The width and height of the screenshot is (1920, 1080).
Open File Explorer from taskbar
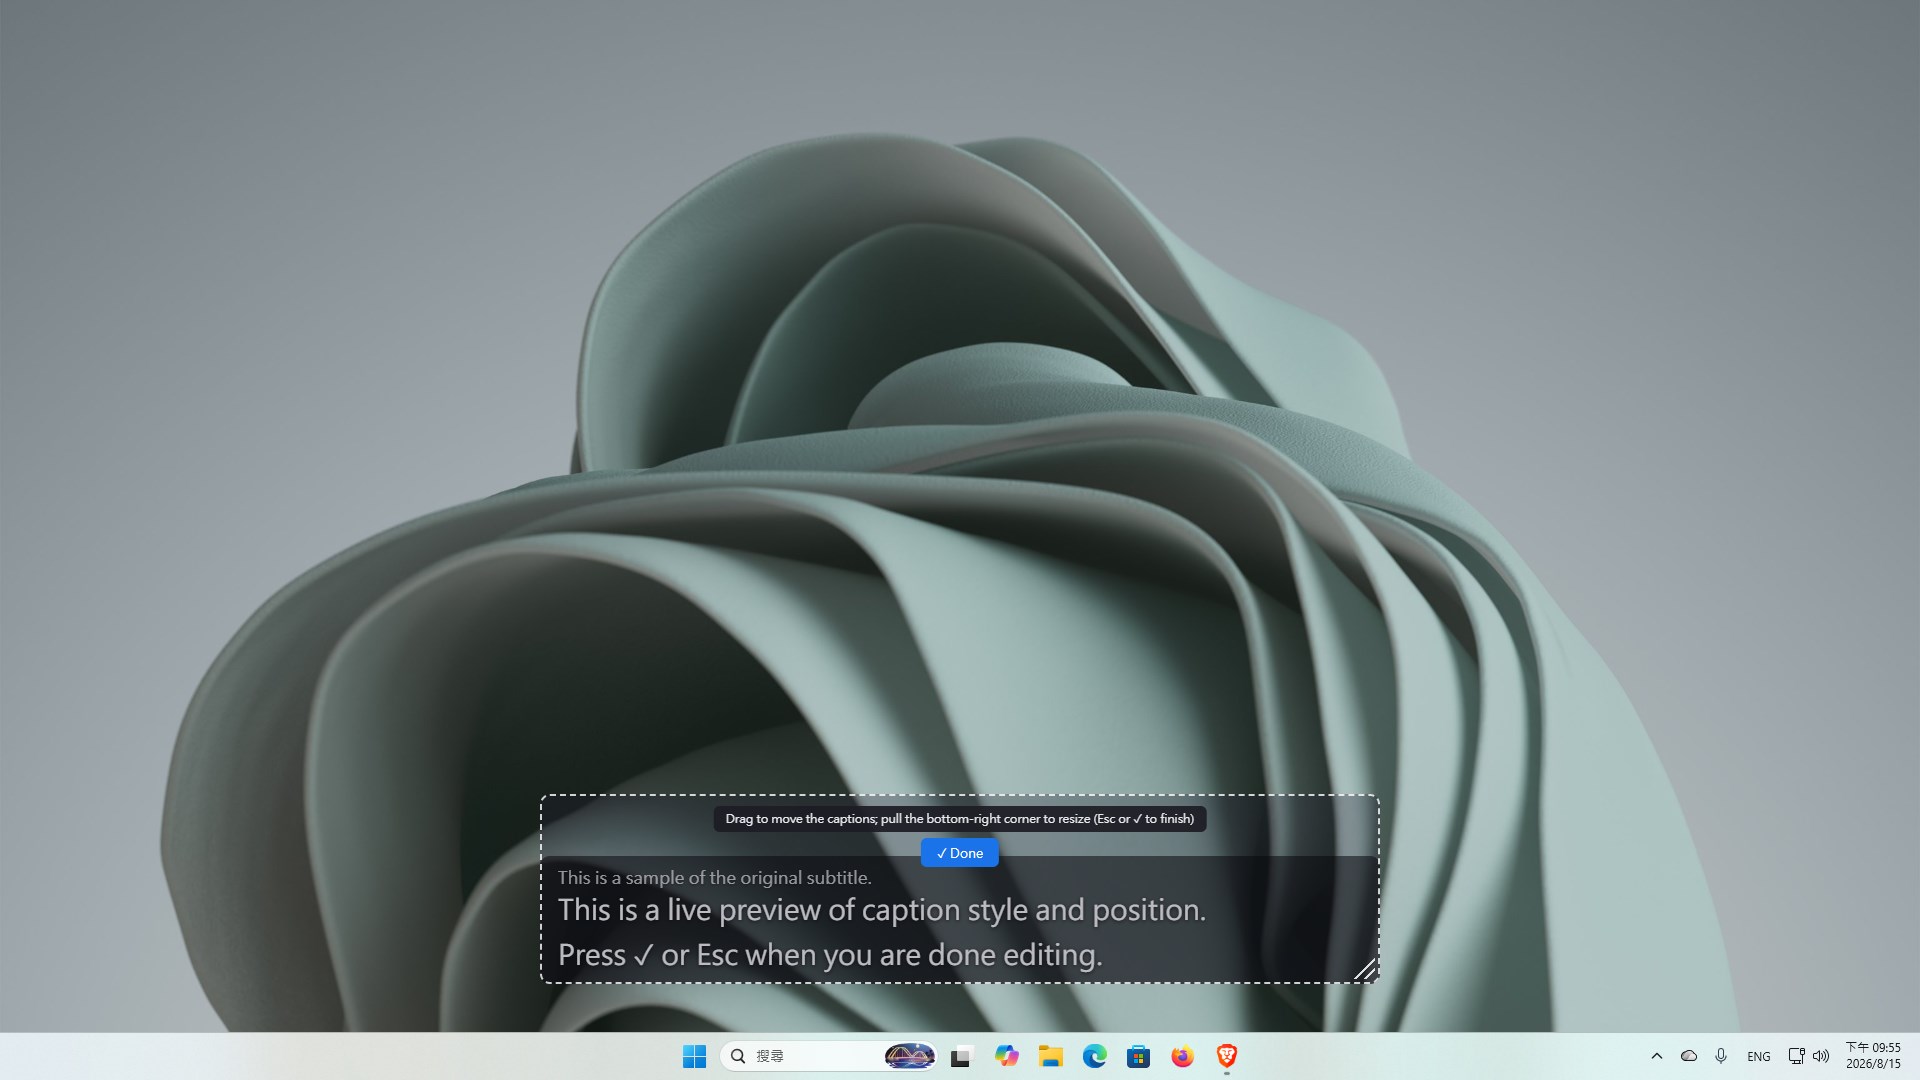[x=1050, y=1056]
